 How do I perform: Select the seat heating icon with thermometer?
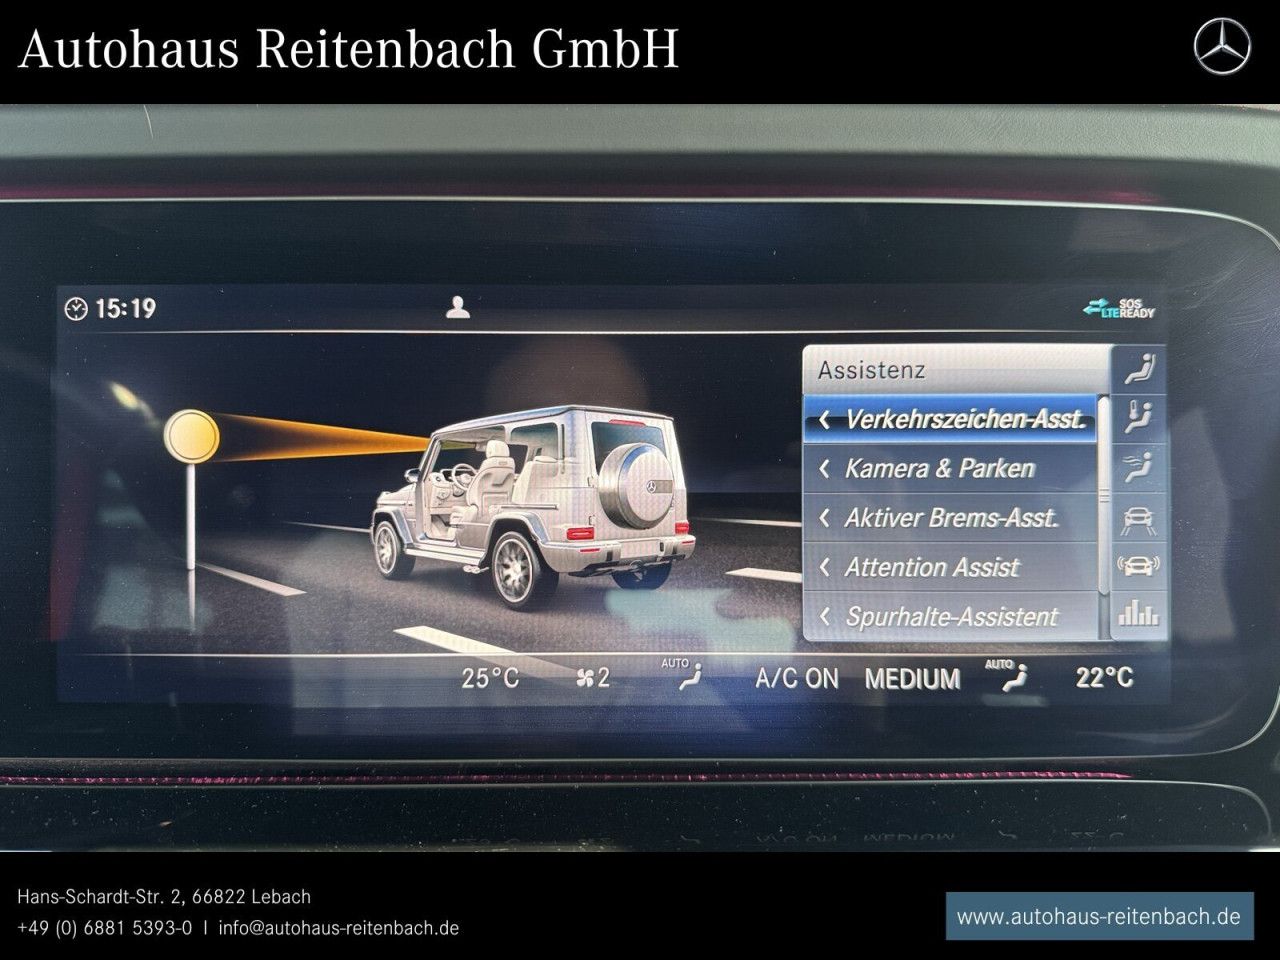tap(1139, 418)
